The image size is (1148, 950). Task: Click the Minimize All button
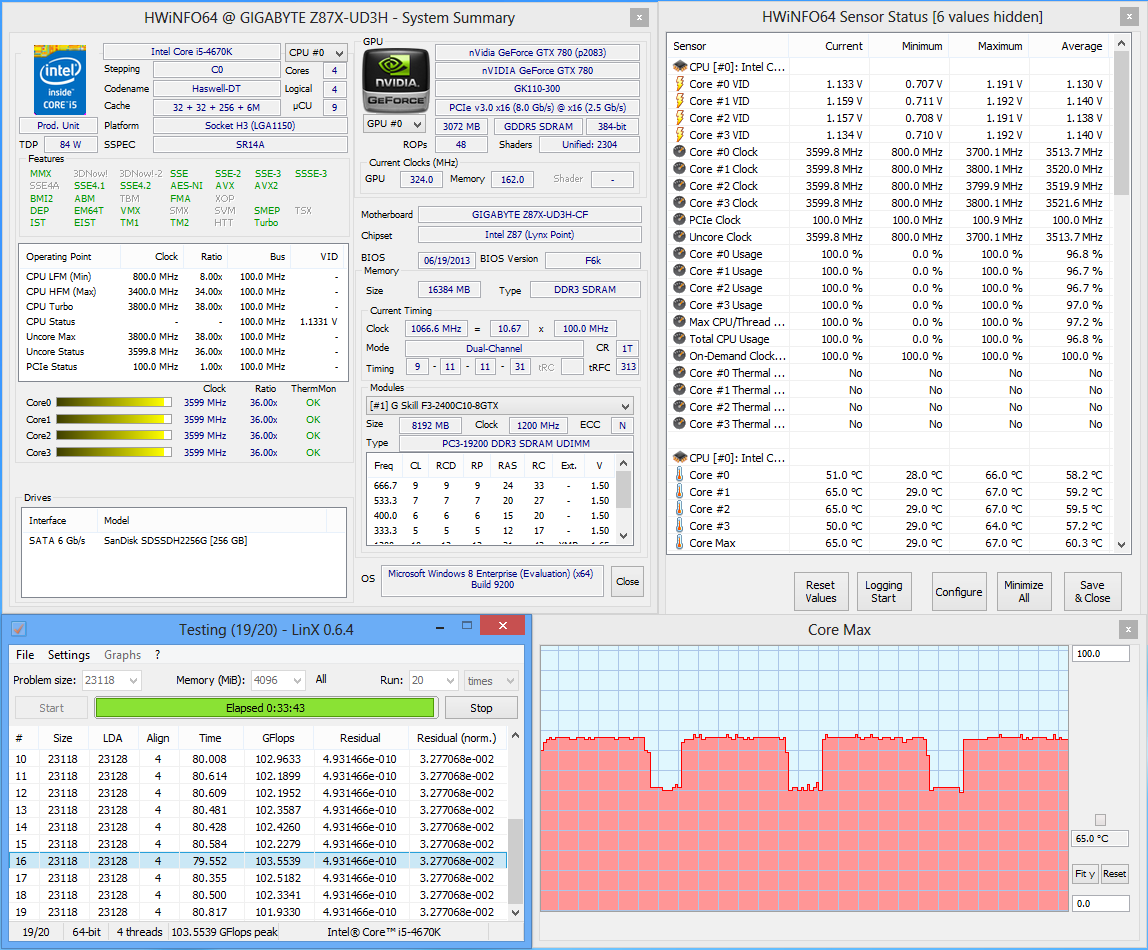[x=1024, y=591]
